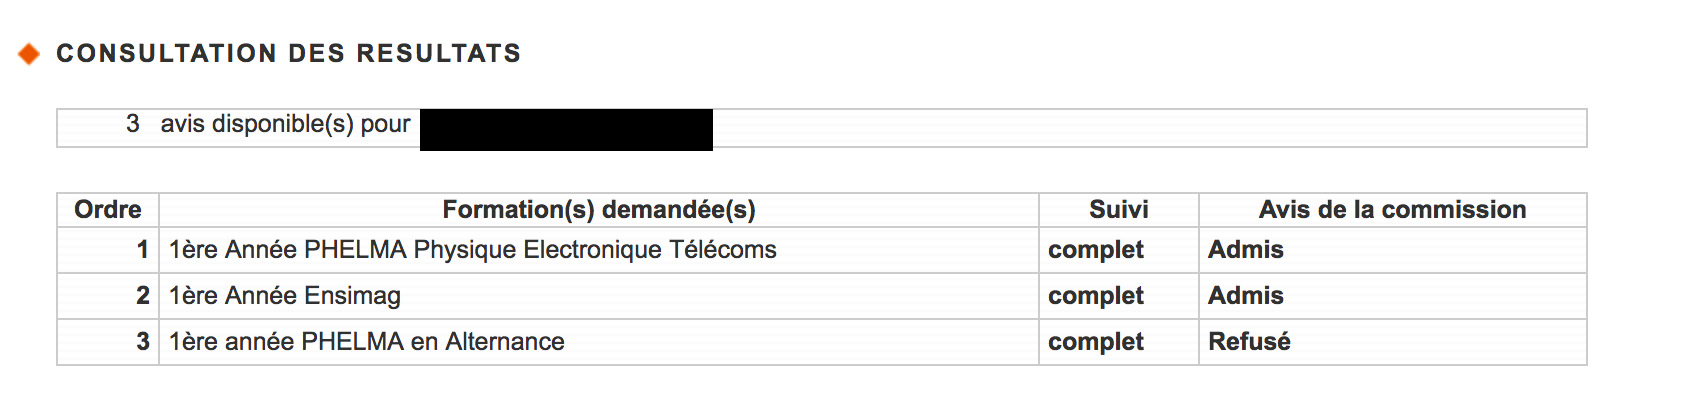
Task: Select order number 3 in the table
Action: coord(143,342)
